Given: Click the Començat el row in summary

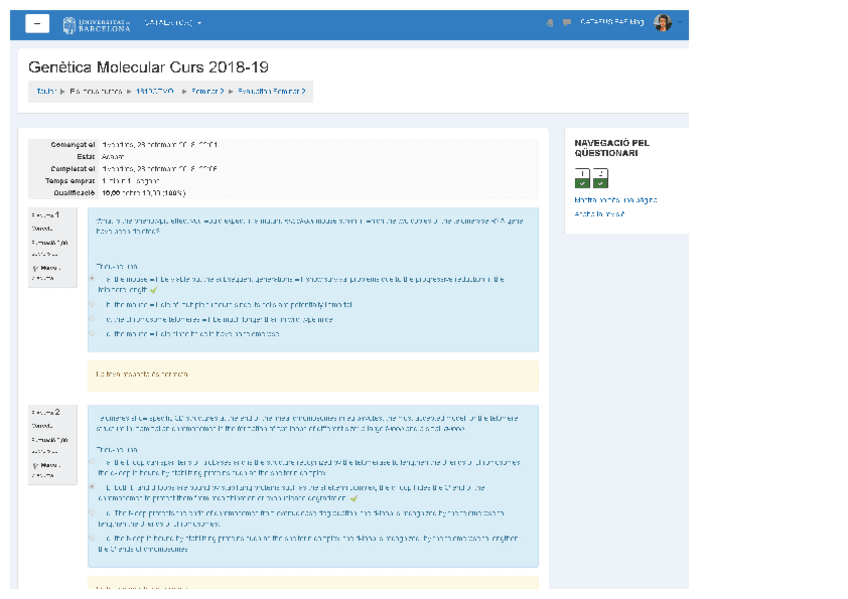Looking at the screenshot, I should tap(283, 145).
